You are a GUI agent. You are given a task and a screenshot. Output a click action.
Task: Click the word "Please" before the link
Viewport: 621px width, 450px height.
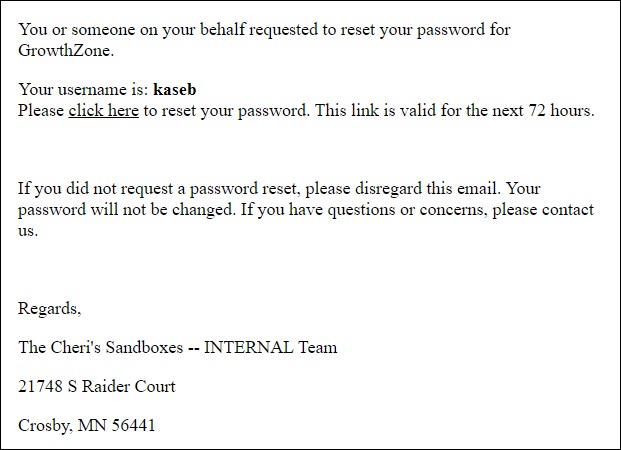(41, 111)
